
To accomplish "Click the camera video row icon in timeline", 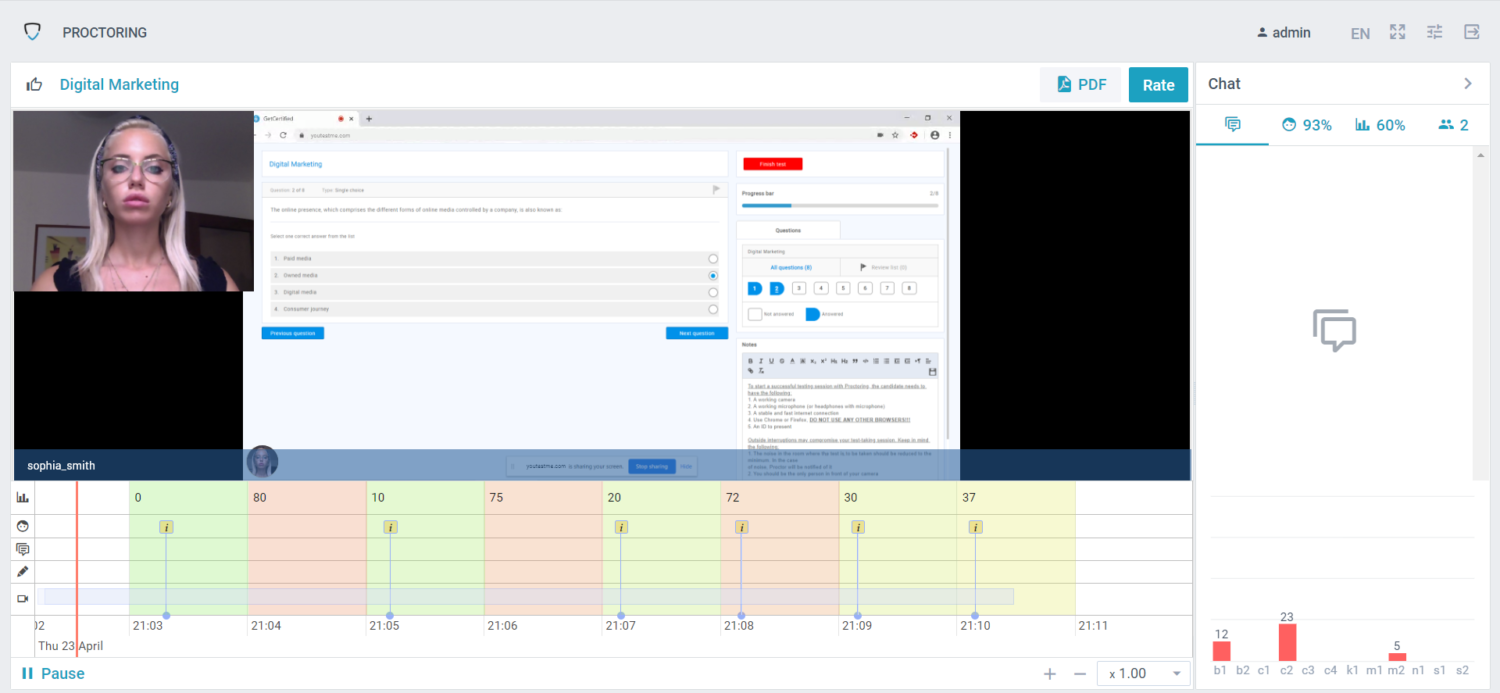I will pyautogui.click(x=23, y=598).
